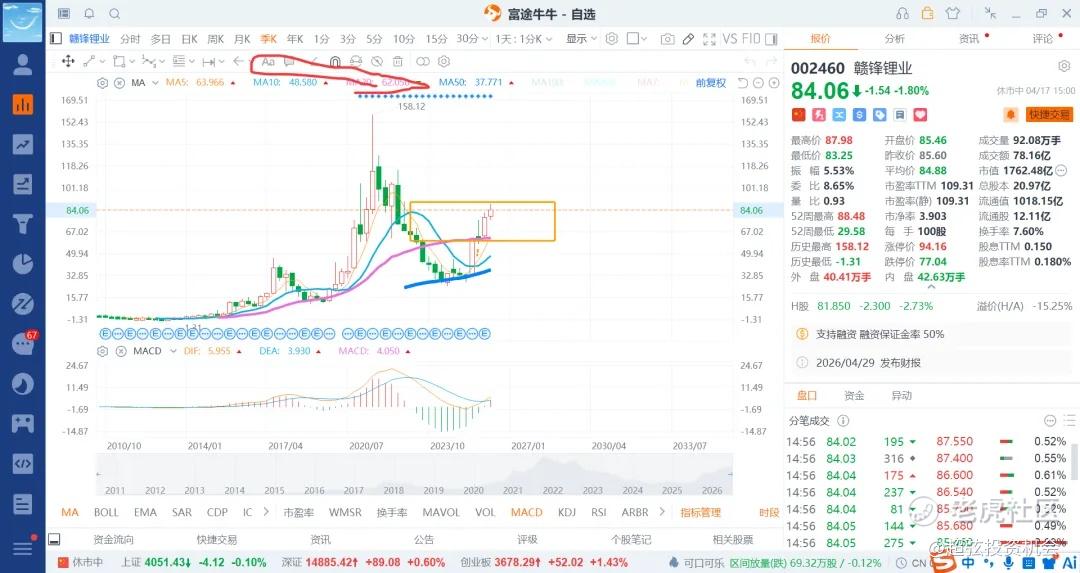This screenshot has width=1080, height=573.
Task: Expand the 30分 timeframe dropdown
Action: 472,39
